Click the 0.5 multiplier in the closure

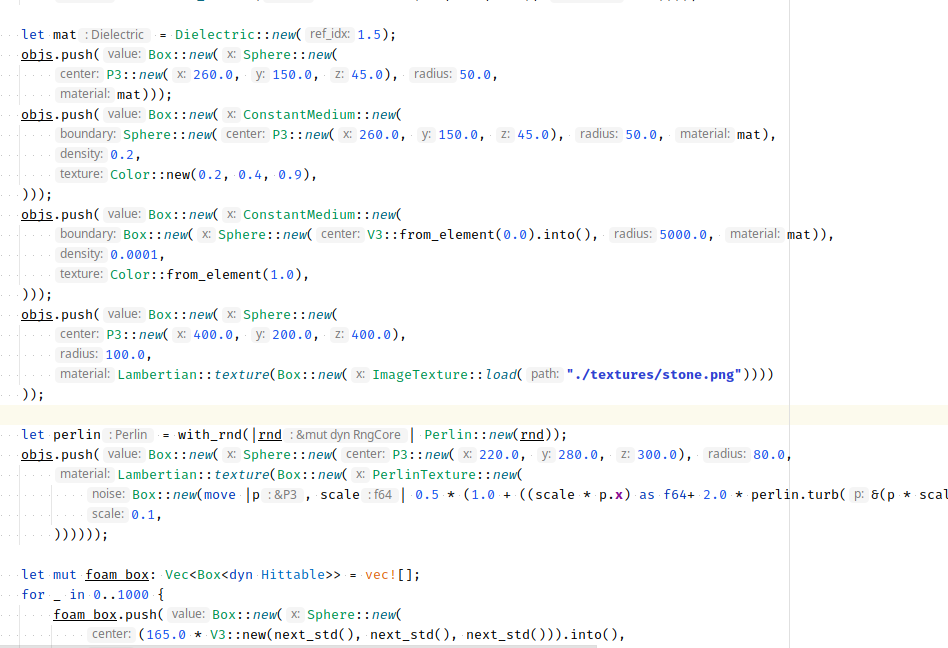point(427,495)
